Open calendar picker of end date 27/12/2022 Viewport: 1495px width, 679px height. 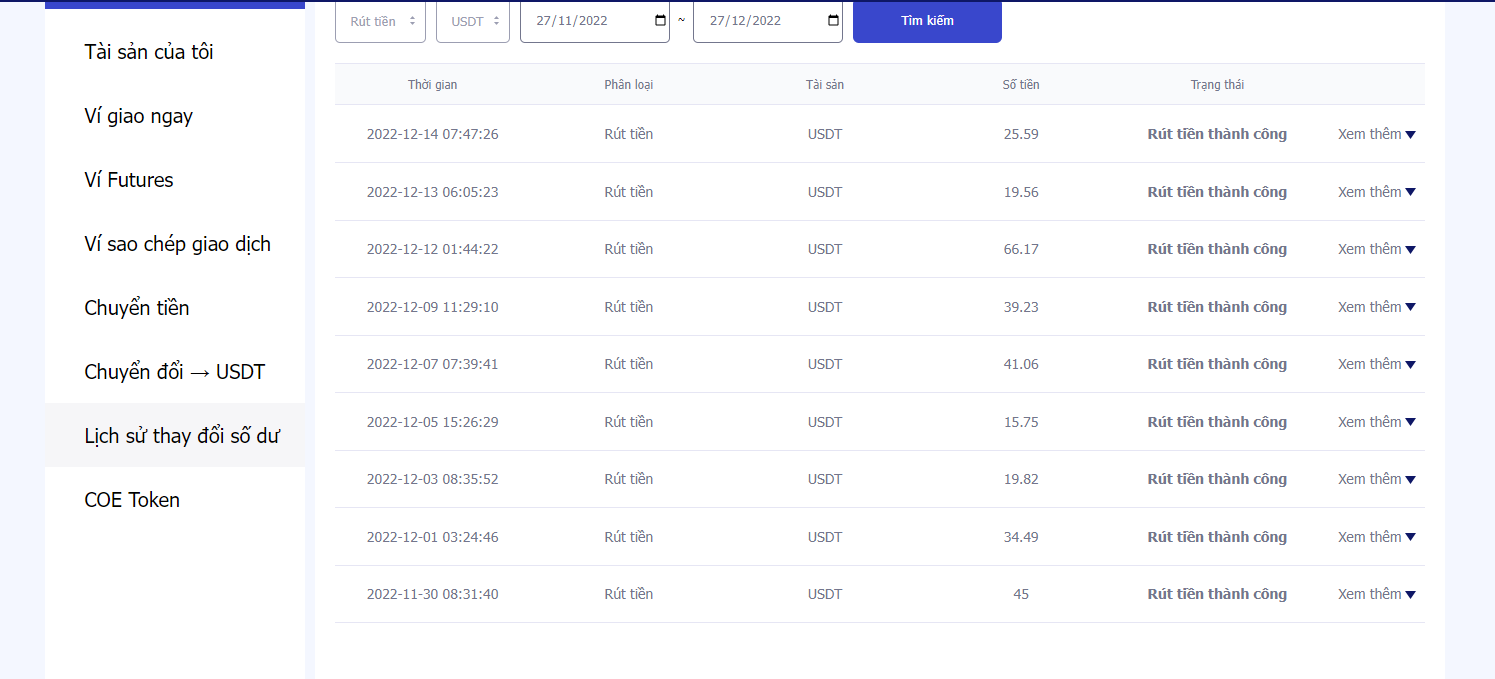click(x=834, y=21)
